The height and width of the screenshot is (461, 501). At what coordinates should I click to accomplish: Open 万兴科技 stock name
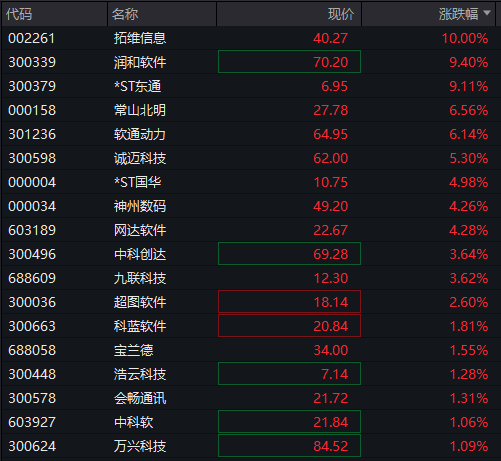coord(140,446)
